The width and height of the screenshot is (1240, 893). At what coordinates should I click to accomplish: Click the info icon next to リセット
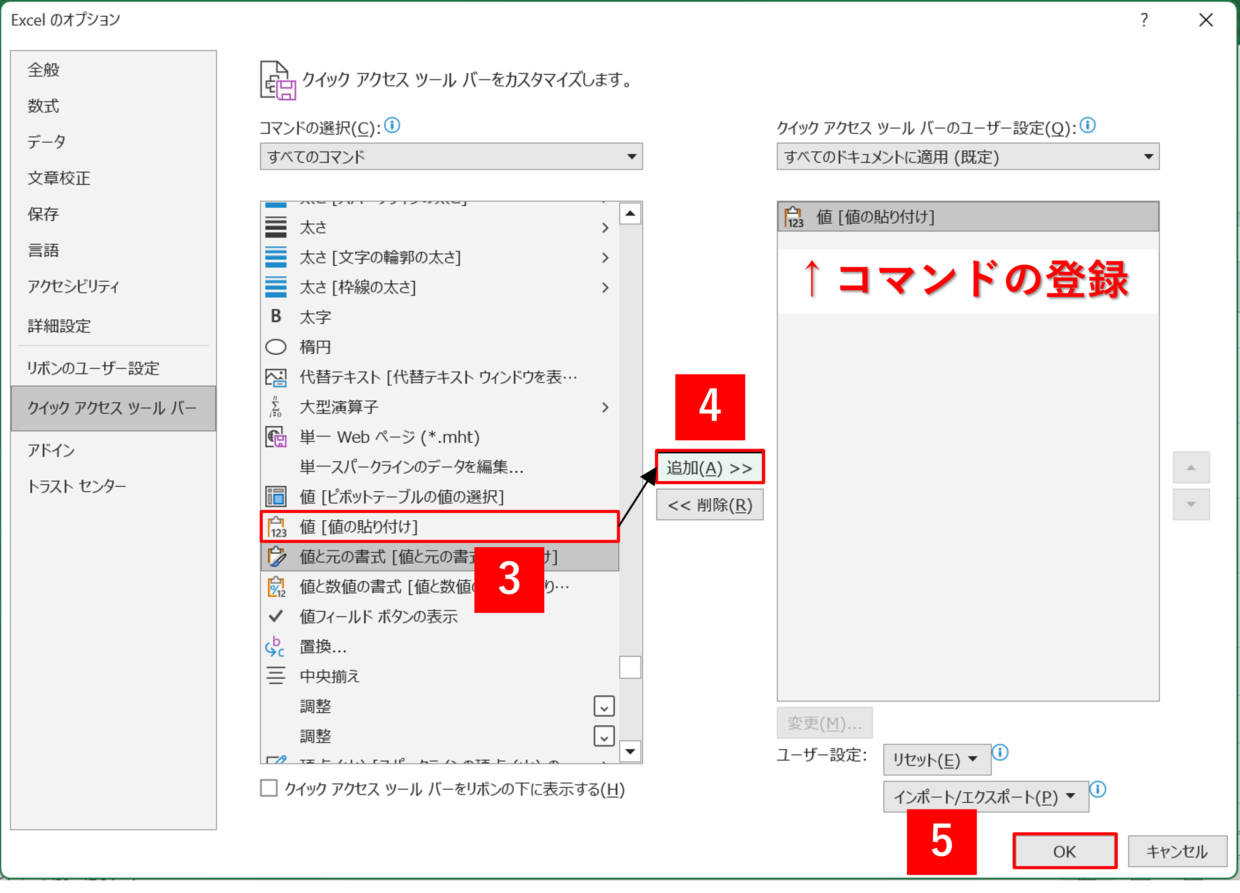tap(1000, 753)
